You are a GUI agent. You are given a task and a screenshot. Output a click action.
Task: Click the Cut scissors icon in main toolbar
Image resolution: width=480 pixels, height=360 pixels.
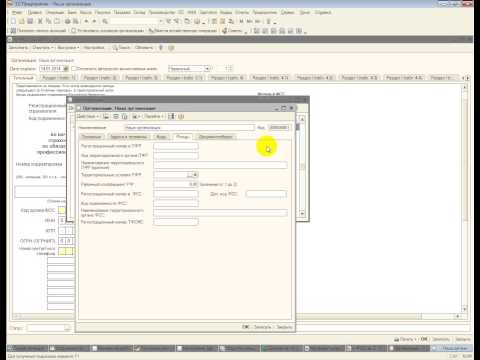tap(40, 21)
